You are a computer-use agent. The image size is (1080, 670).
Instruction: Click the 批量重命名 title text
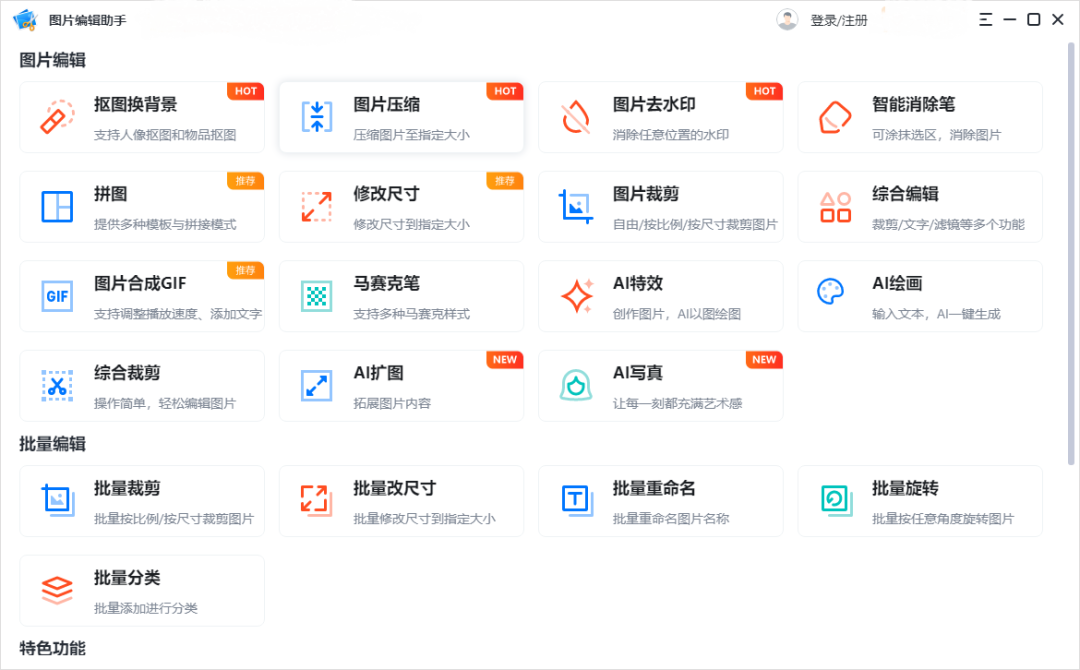pyautogui.click(x=654, y=488)
